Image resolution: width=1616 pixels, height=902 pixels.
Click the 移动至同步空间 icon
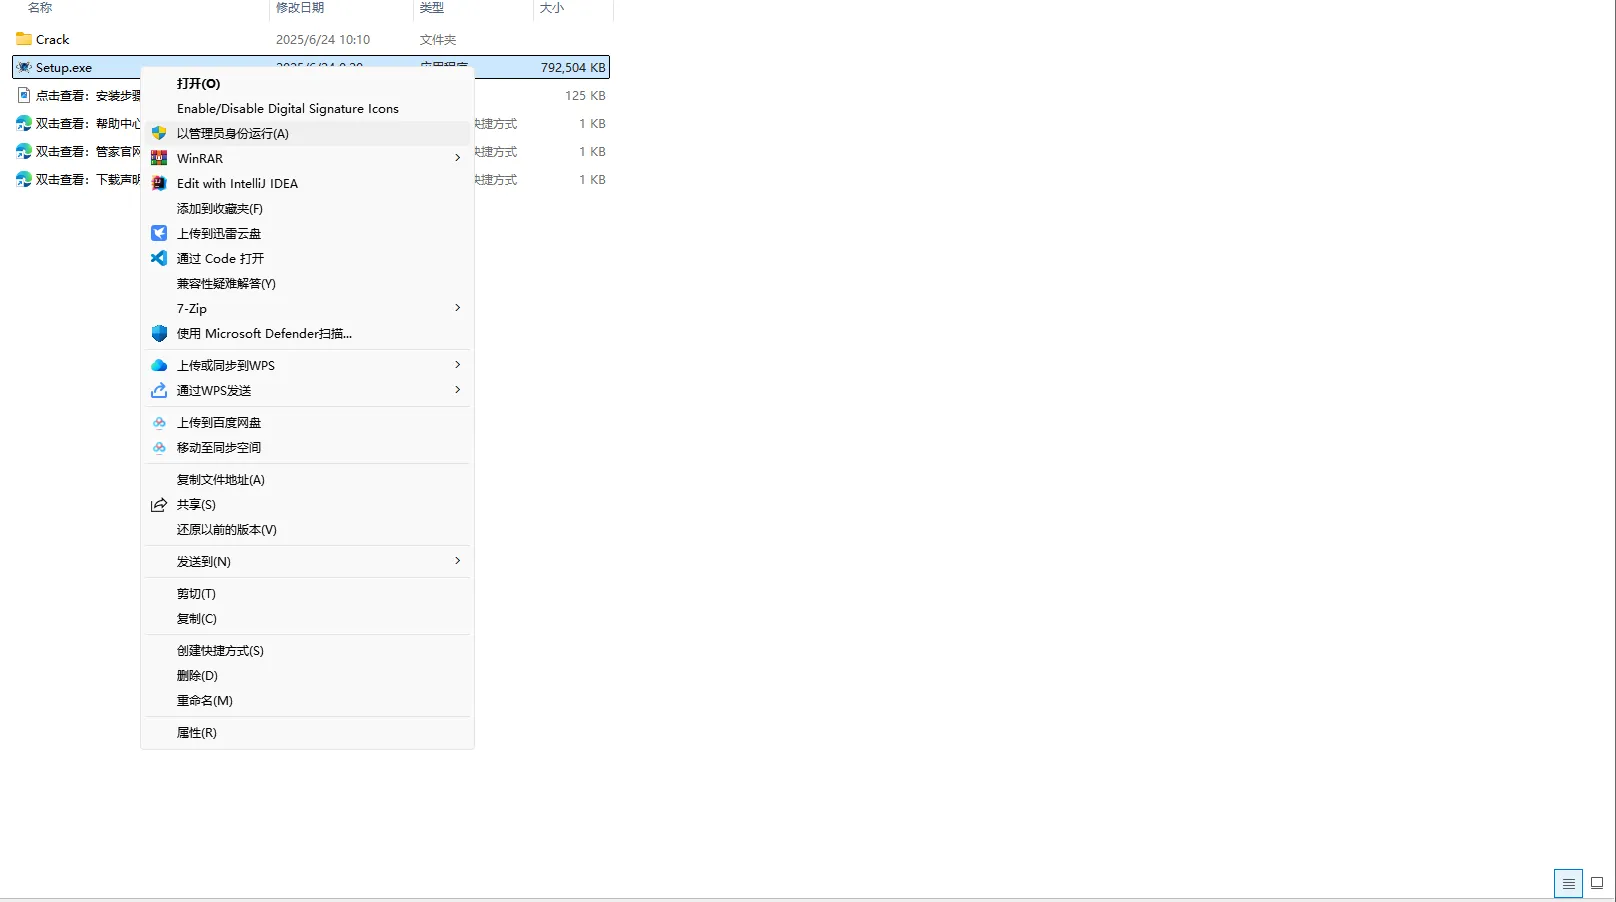(159, 447)
